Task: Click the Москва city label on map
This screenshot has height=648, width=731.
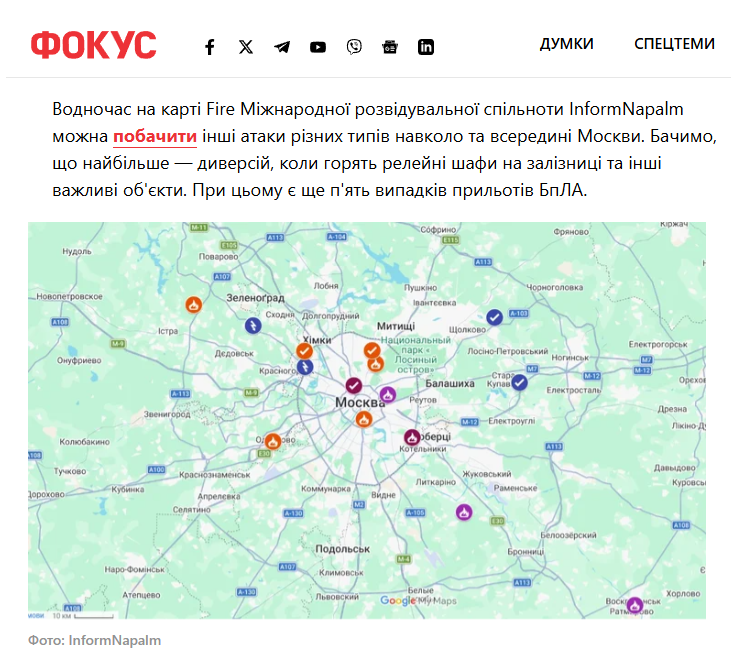Action: click(x=360, y=402)
